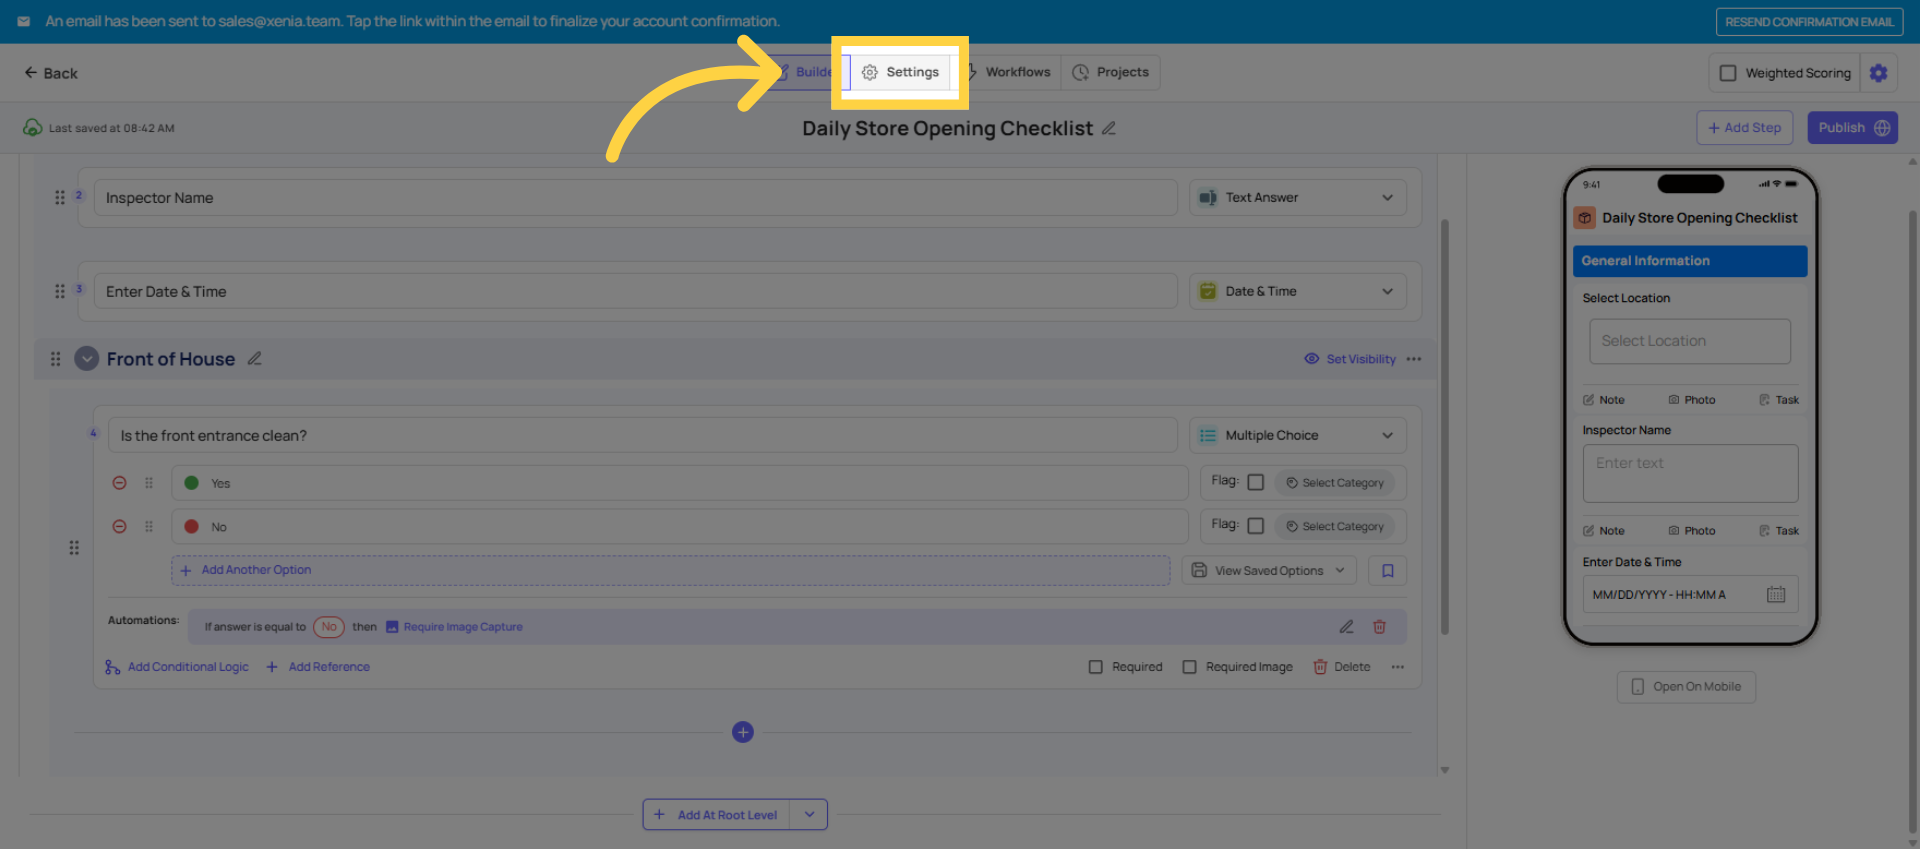Open Front of House section more options
The height and width of the screenshot is (849, 1920).
[1414, 359]
